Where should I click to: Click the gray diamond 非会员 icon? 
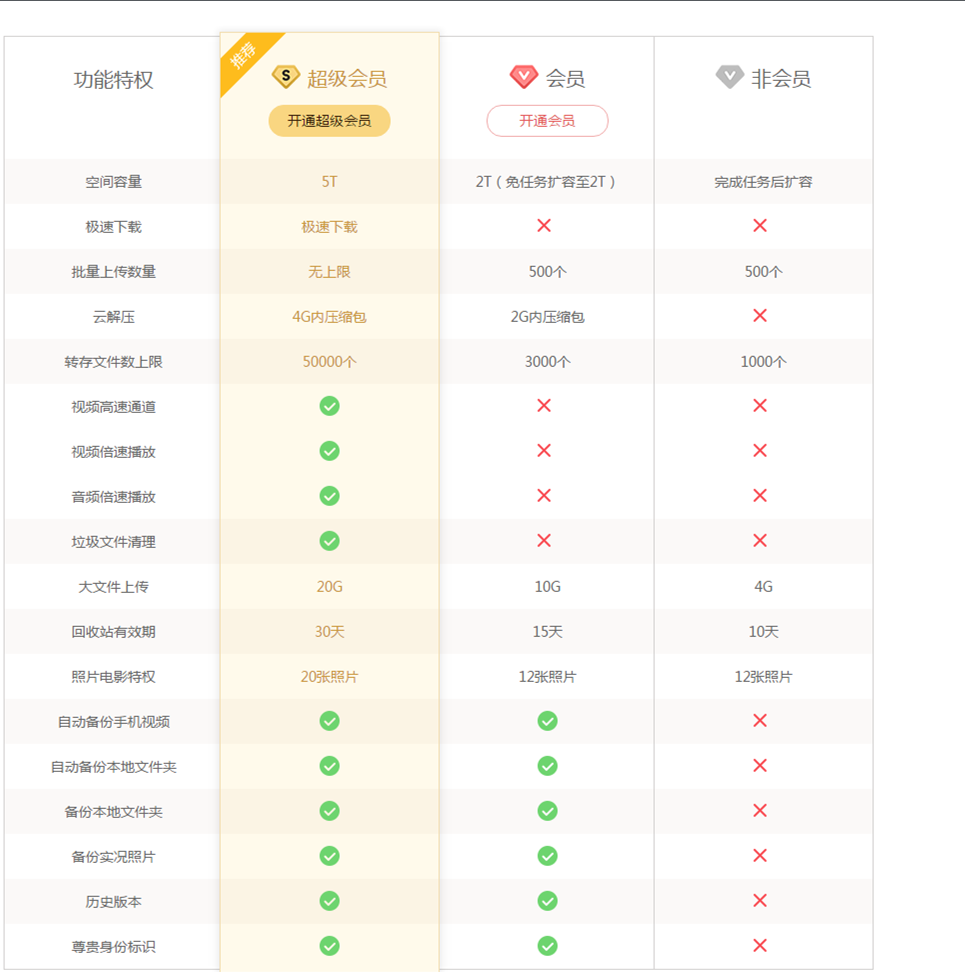(730, 77)
